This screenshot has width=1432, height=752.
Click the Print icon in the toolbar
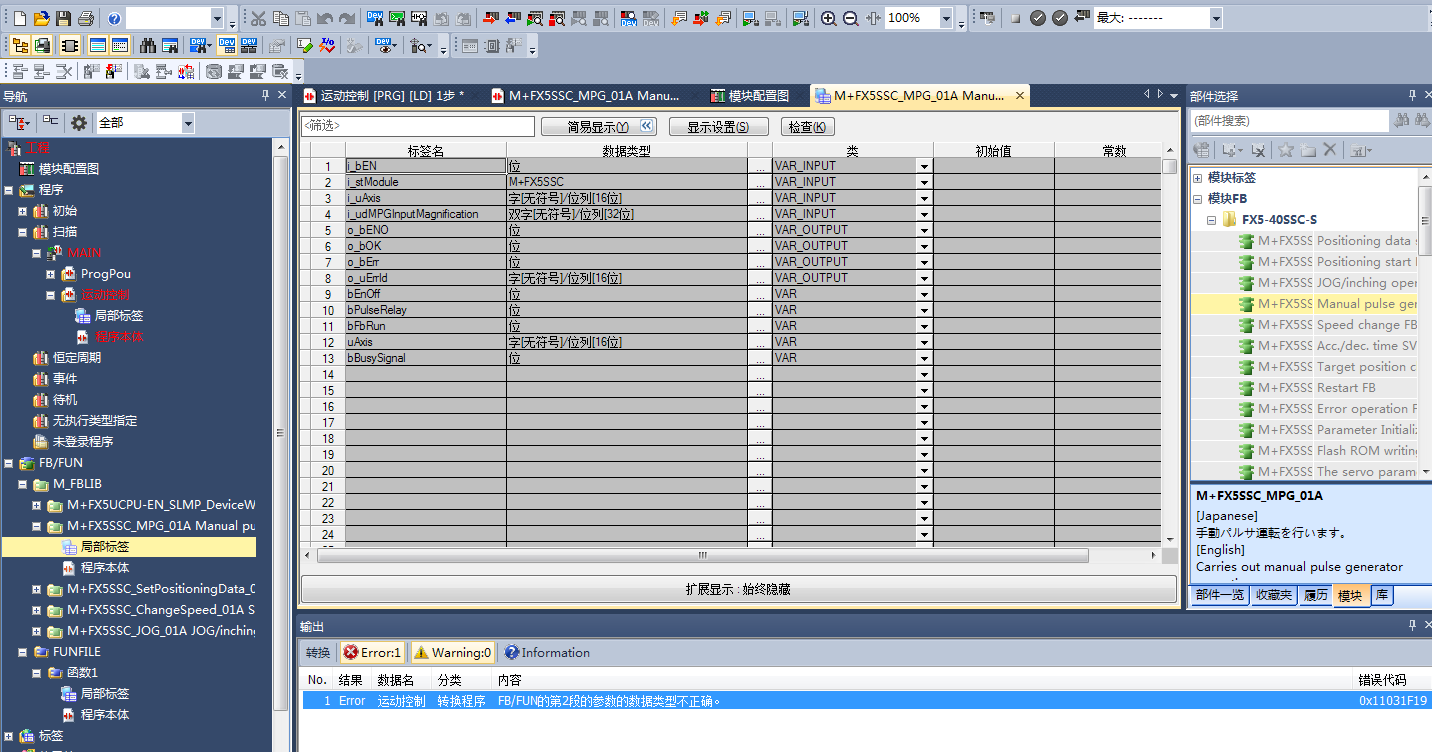[x=85, y=18]
